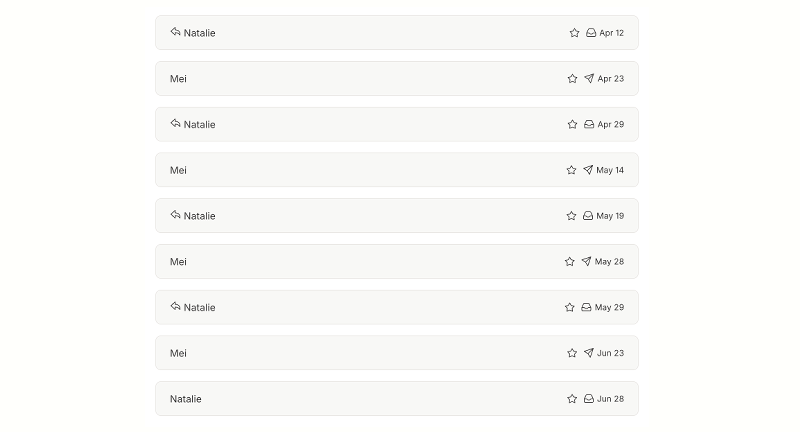Click the inbox icon next to Apr 12
The height and width of the screenshot is (432, 800).
click(x=591, y=33)
